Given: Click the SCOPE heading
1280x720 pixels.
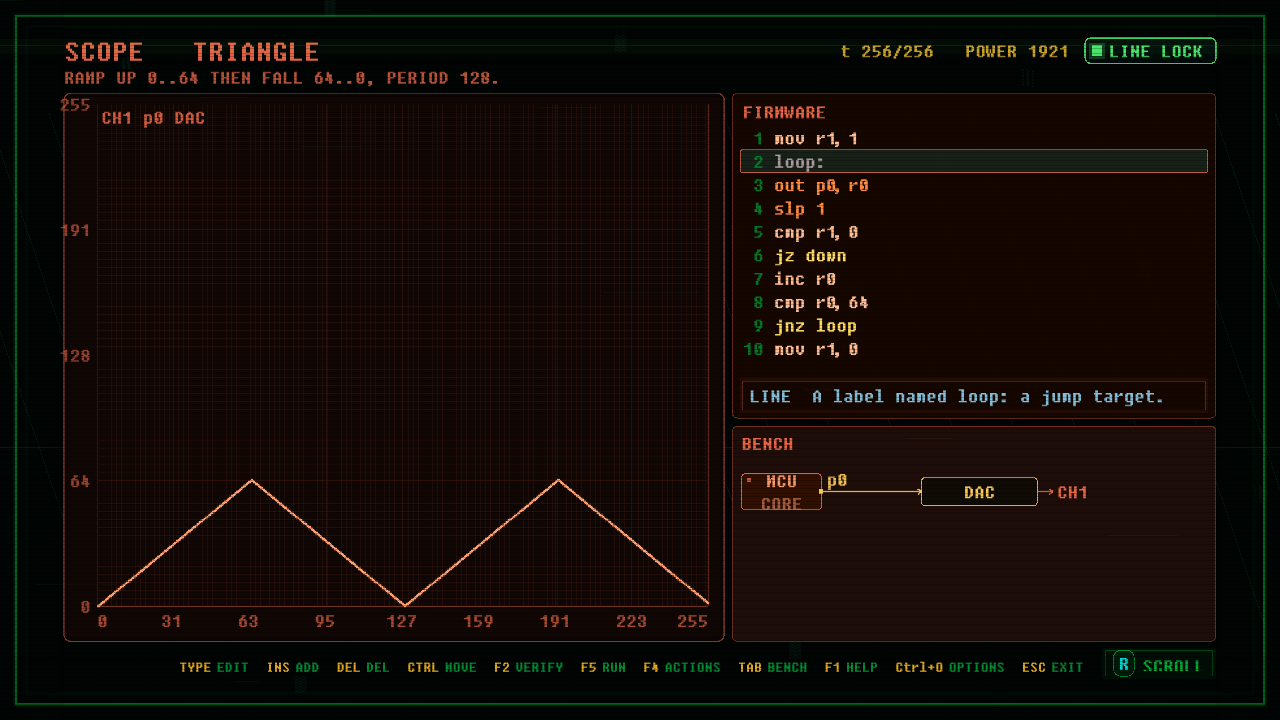Looking at the screenshot, I should point(104,52).
